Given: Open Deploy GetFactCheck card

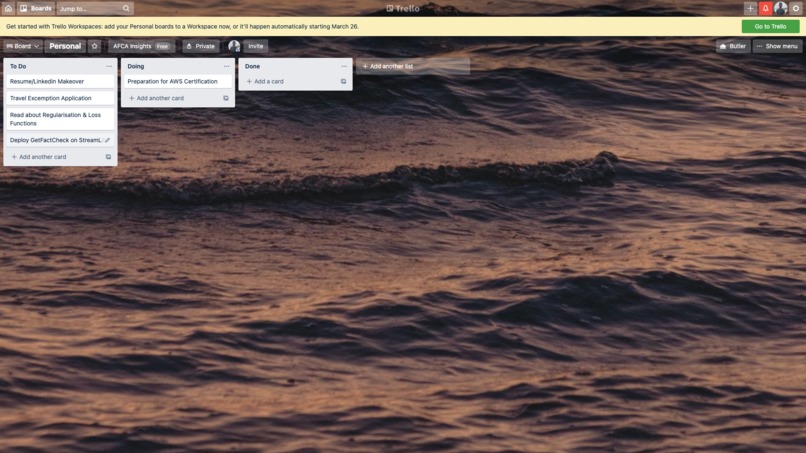Looking at the screenshot, I should coord(55,140).
